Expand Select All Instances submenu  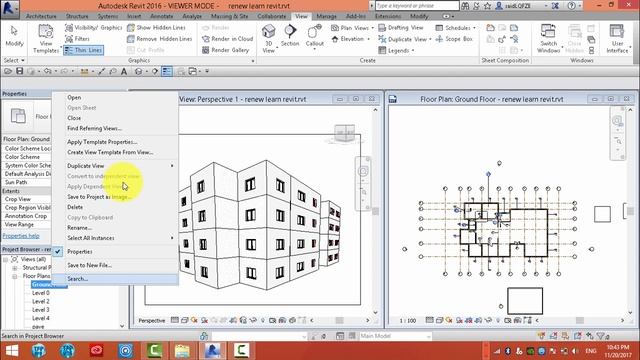point(115,238)
